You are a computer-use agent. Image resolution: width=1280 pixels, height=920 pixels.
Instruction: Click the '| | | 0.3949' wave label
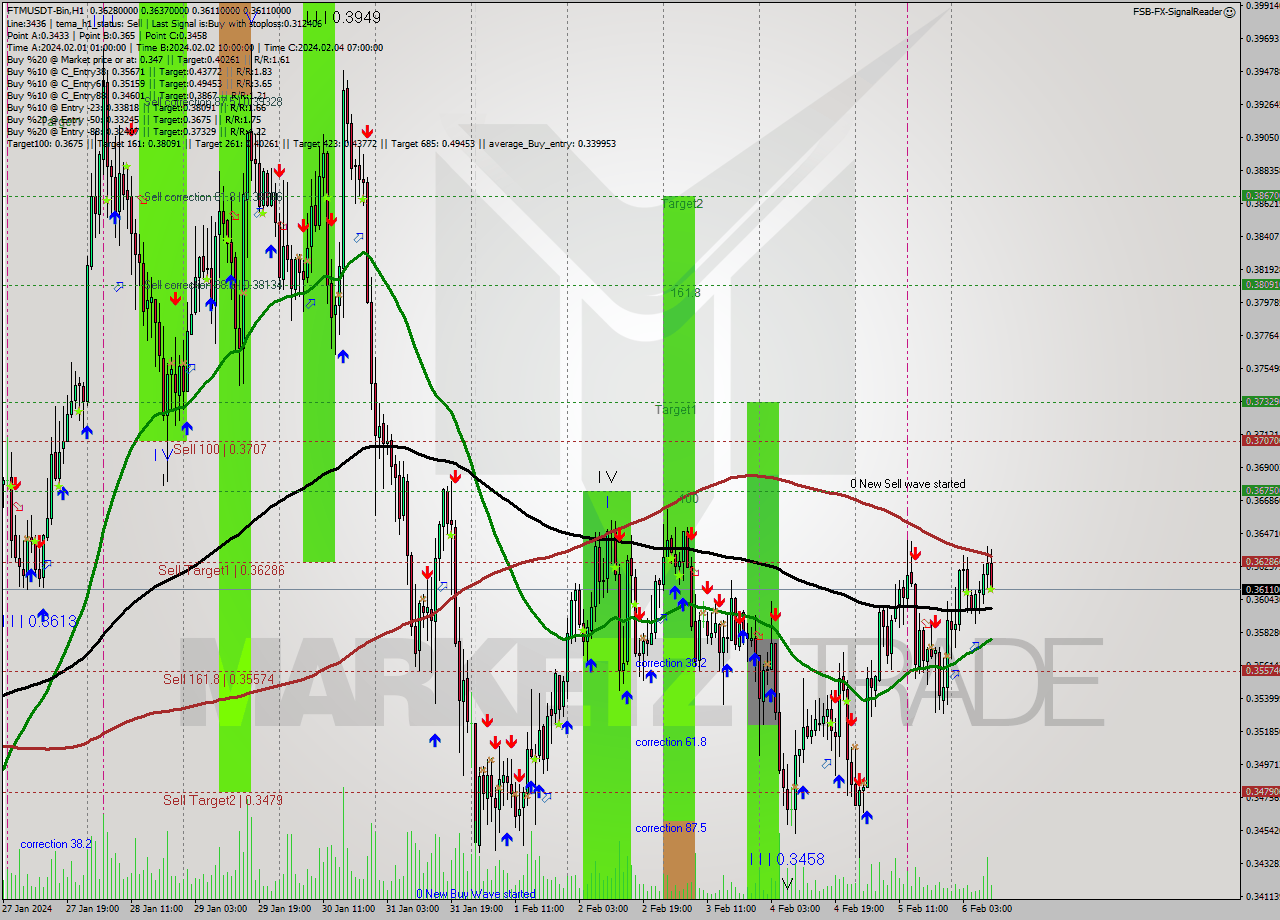[x=342, y=17]
